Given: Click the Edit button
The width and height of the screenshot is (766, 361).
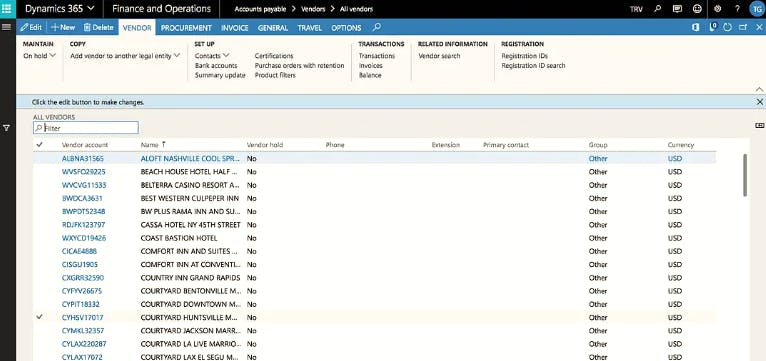Looking at the screenshot, I should pos(31,27).
